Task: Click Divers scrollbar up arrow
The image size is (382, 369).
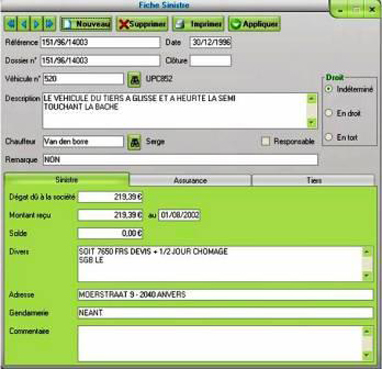Action: (x=367, y=252)
